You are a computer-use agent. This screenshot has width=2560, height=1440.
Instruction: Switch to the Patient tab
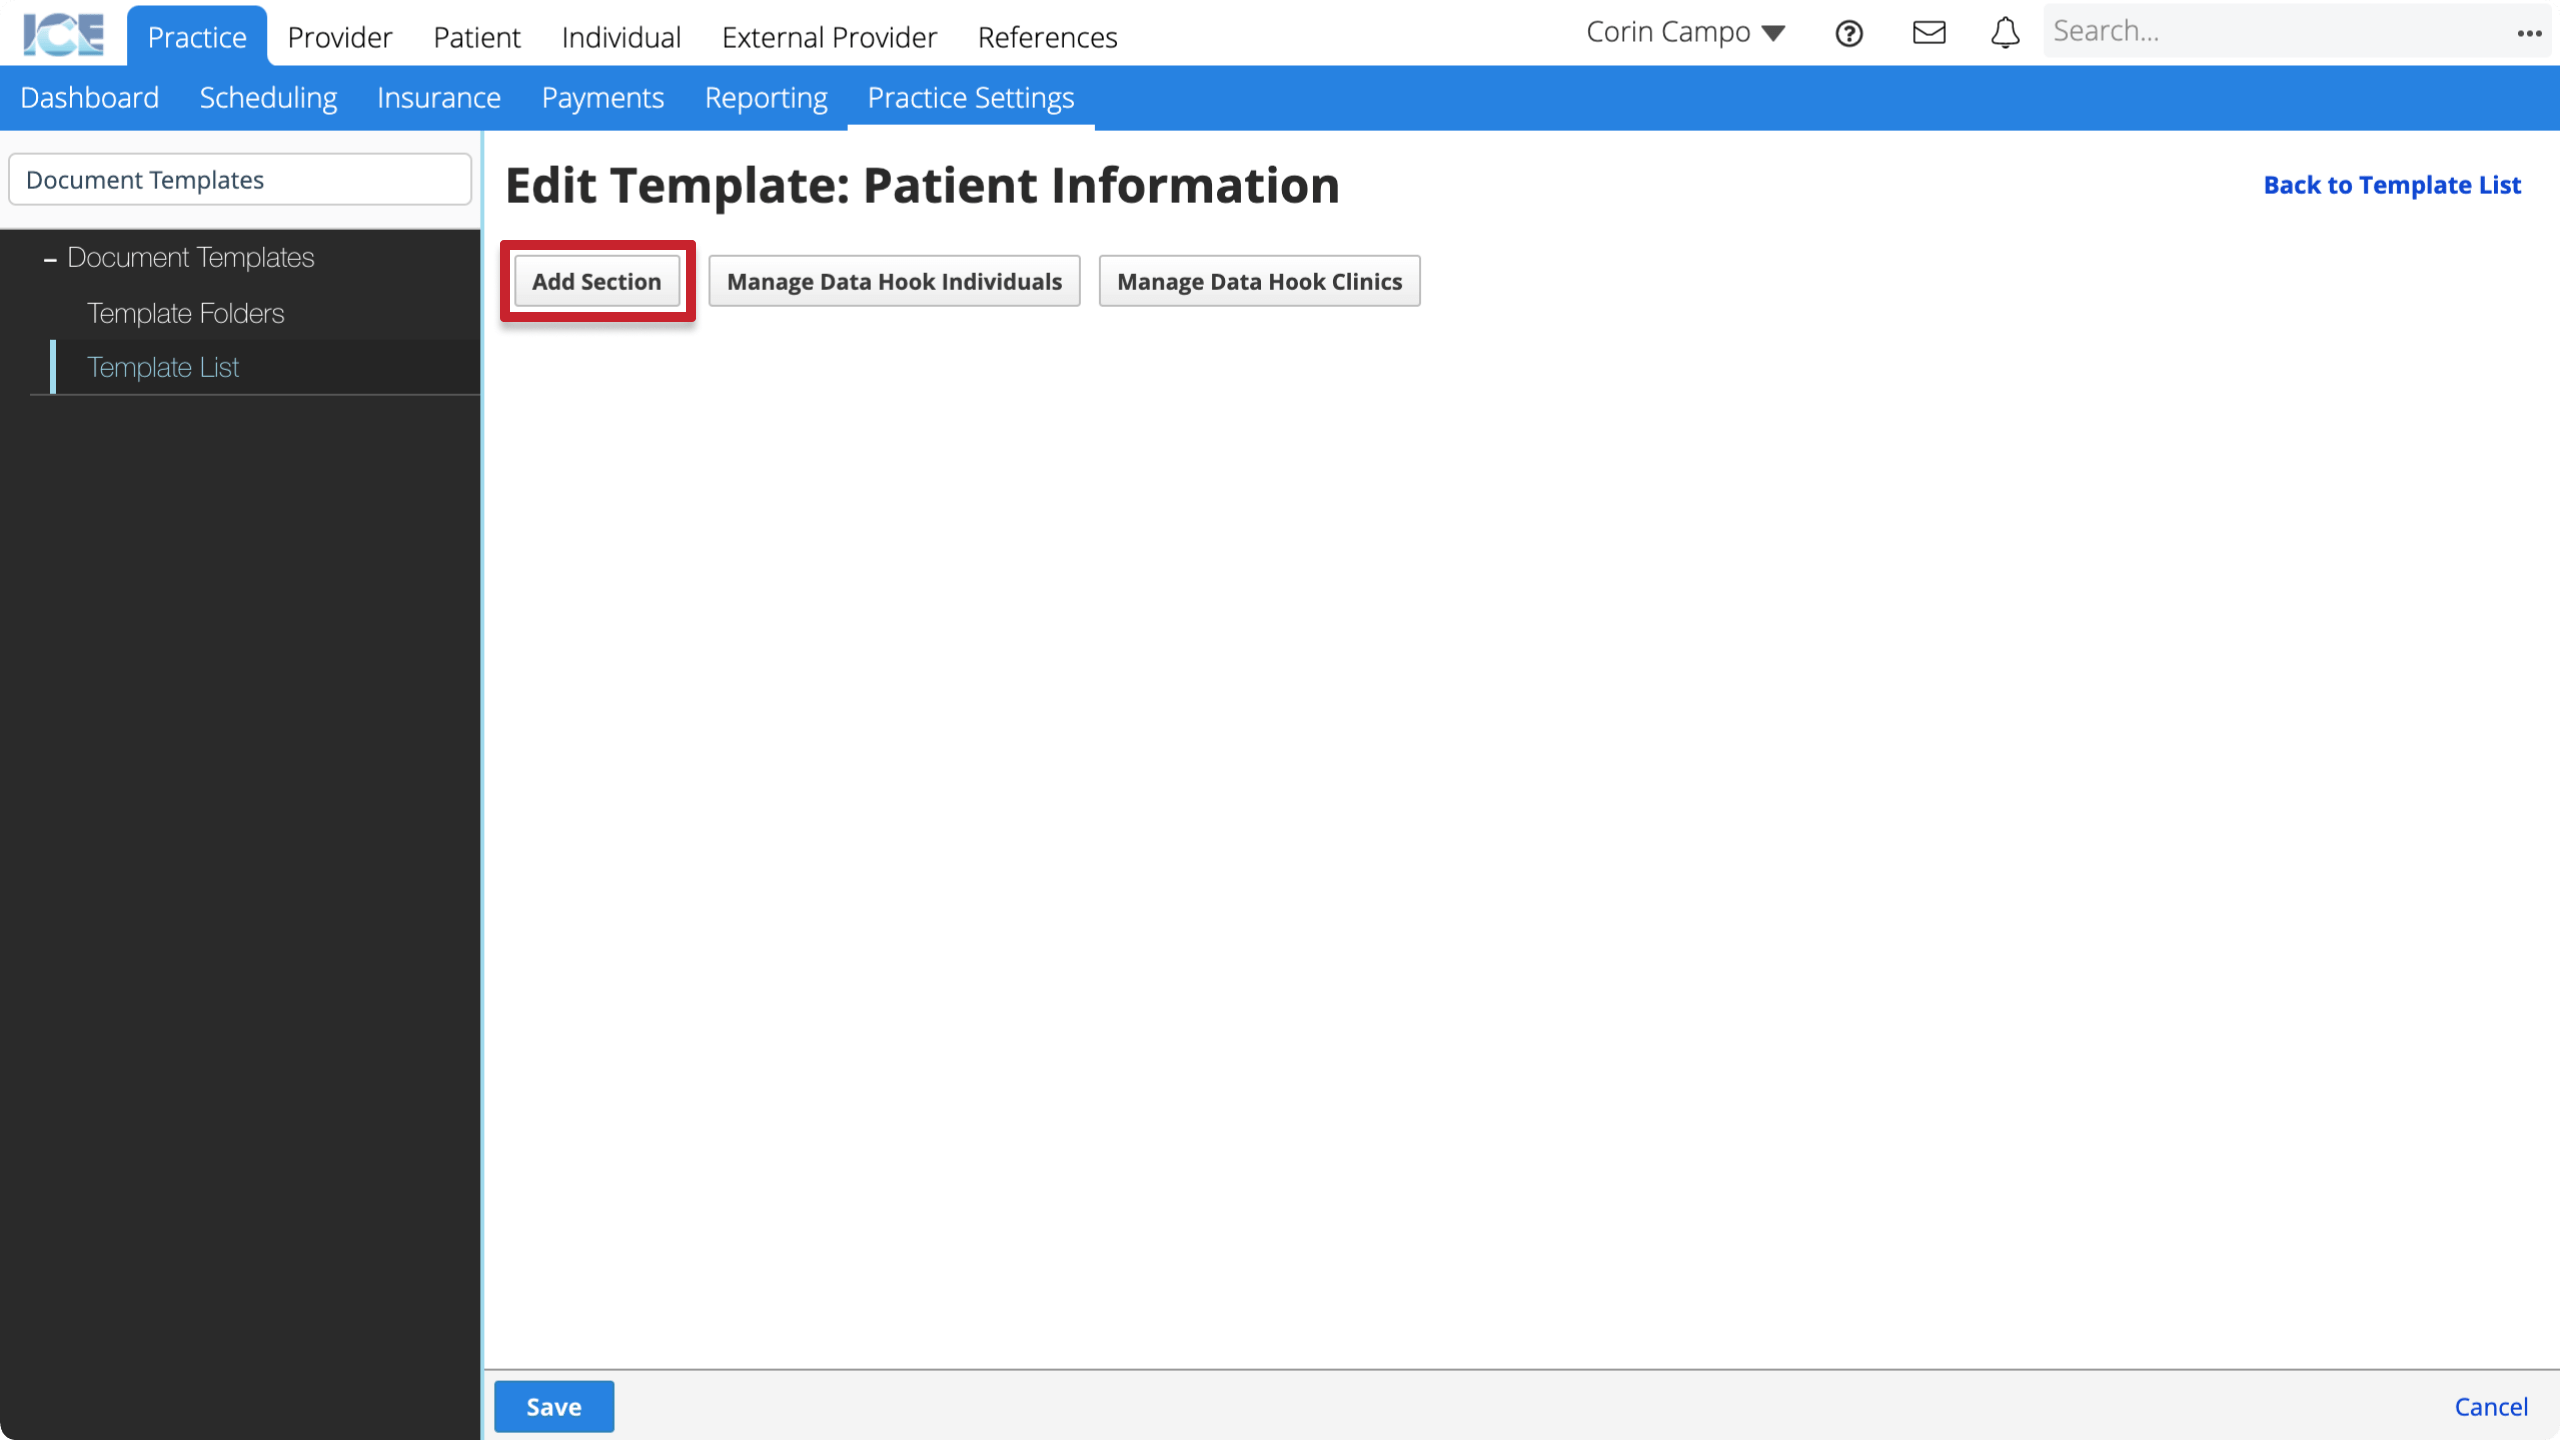click(x=476, y=37)
